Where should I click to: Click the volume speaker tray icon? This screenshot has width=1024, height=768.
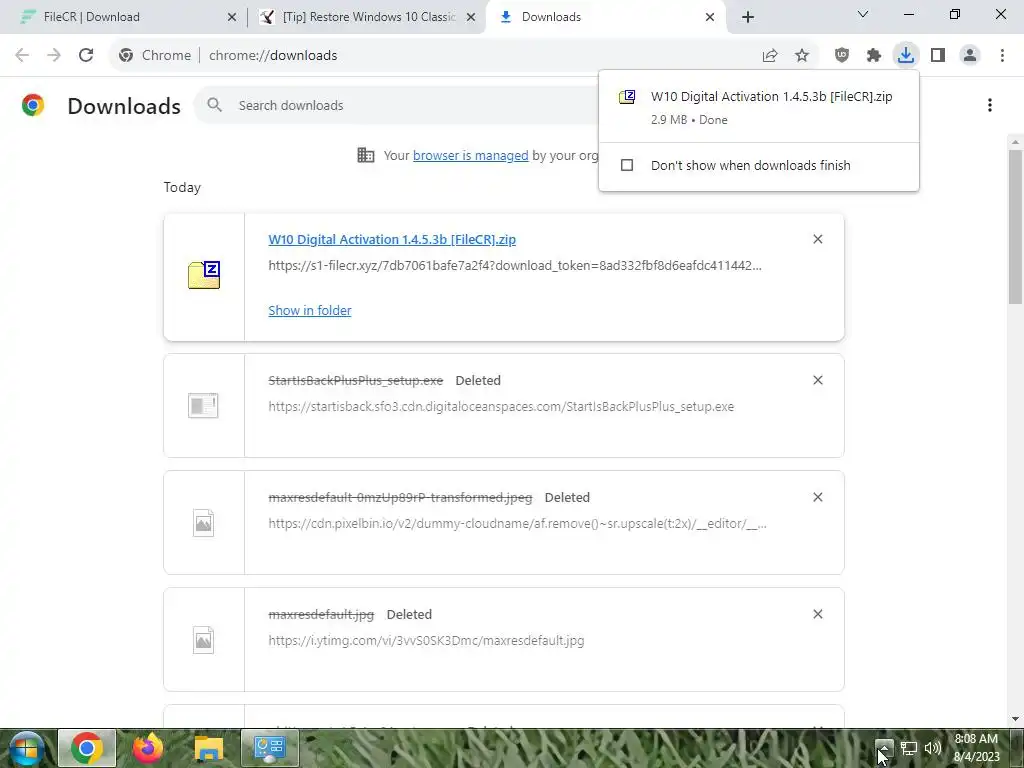(x=933, y=748)
